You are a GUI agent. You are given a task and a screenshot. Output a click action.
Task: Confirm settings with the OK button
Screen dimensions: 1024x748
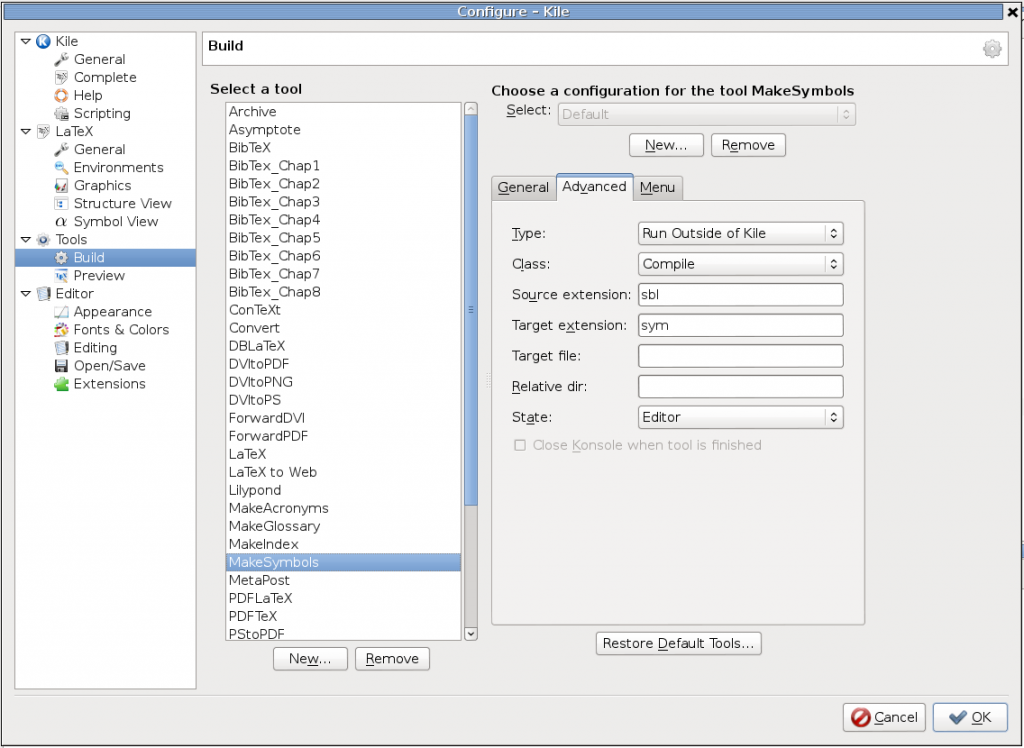pos(970,717)
